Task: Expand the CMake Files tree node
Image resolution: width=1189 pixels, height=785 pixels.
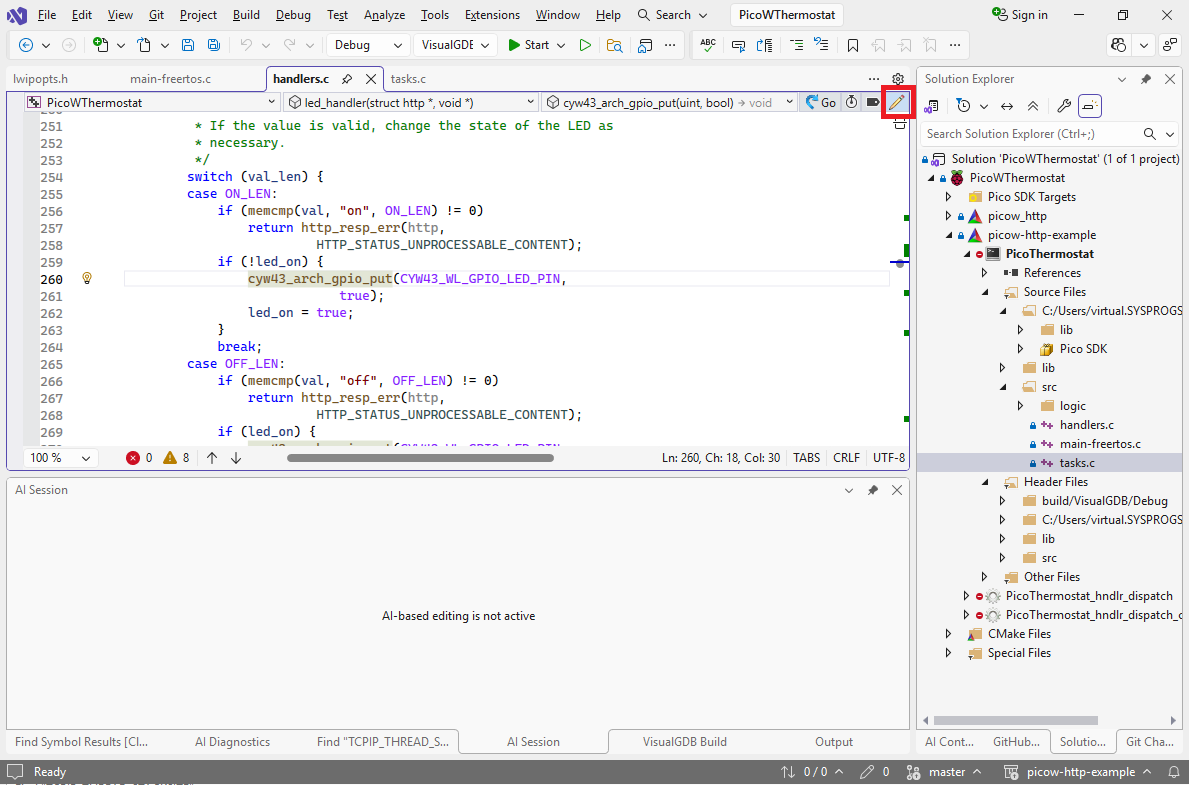Action: tap(948, 634)
